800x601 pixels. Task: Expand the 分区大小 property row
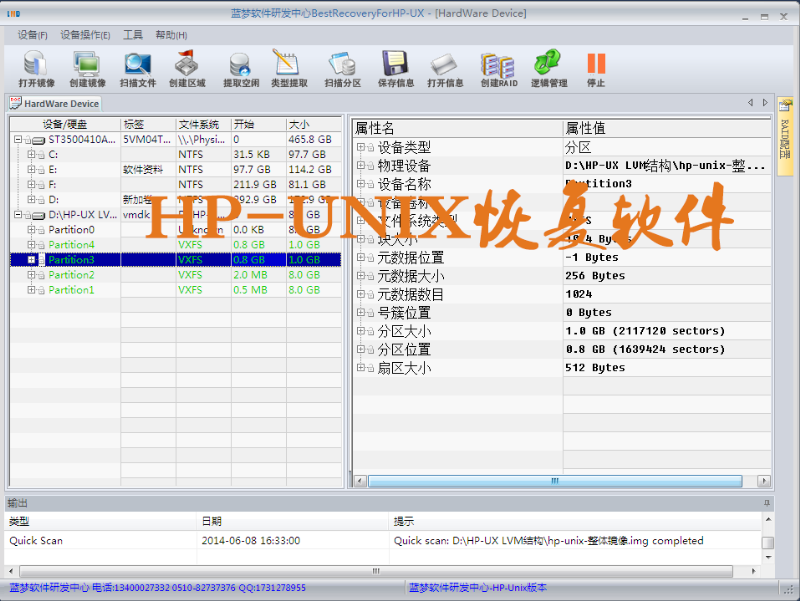pyautogui.click(x=361, y=331)
